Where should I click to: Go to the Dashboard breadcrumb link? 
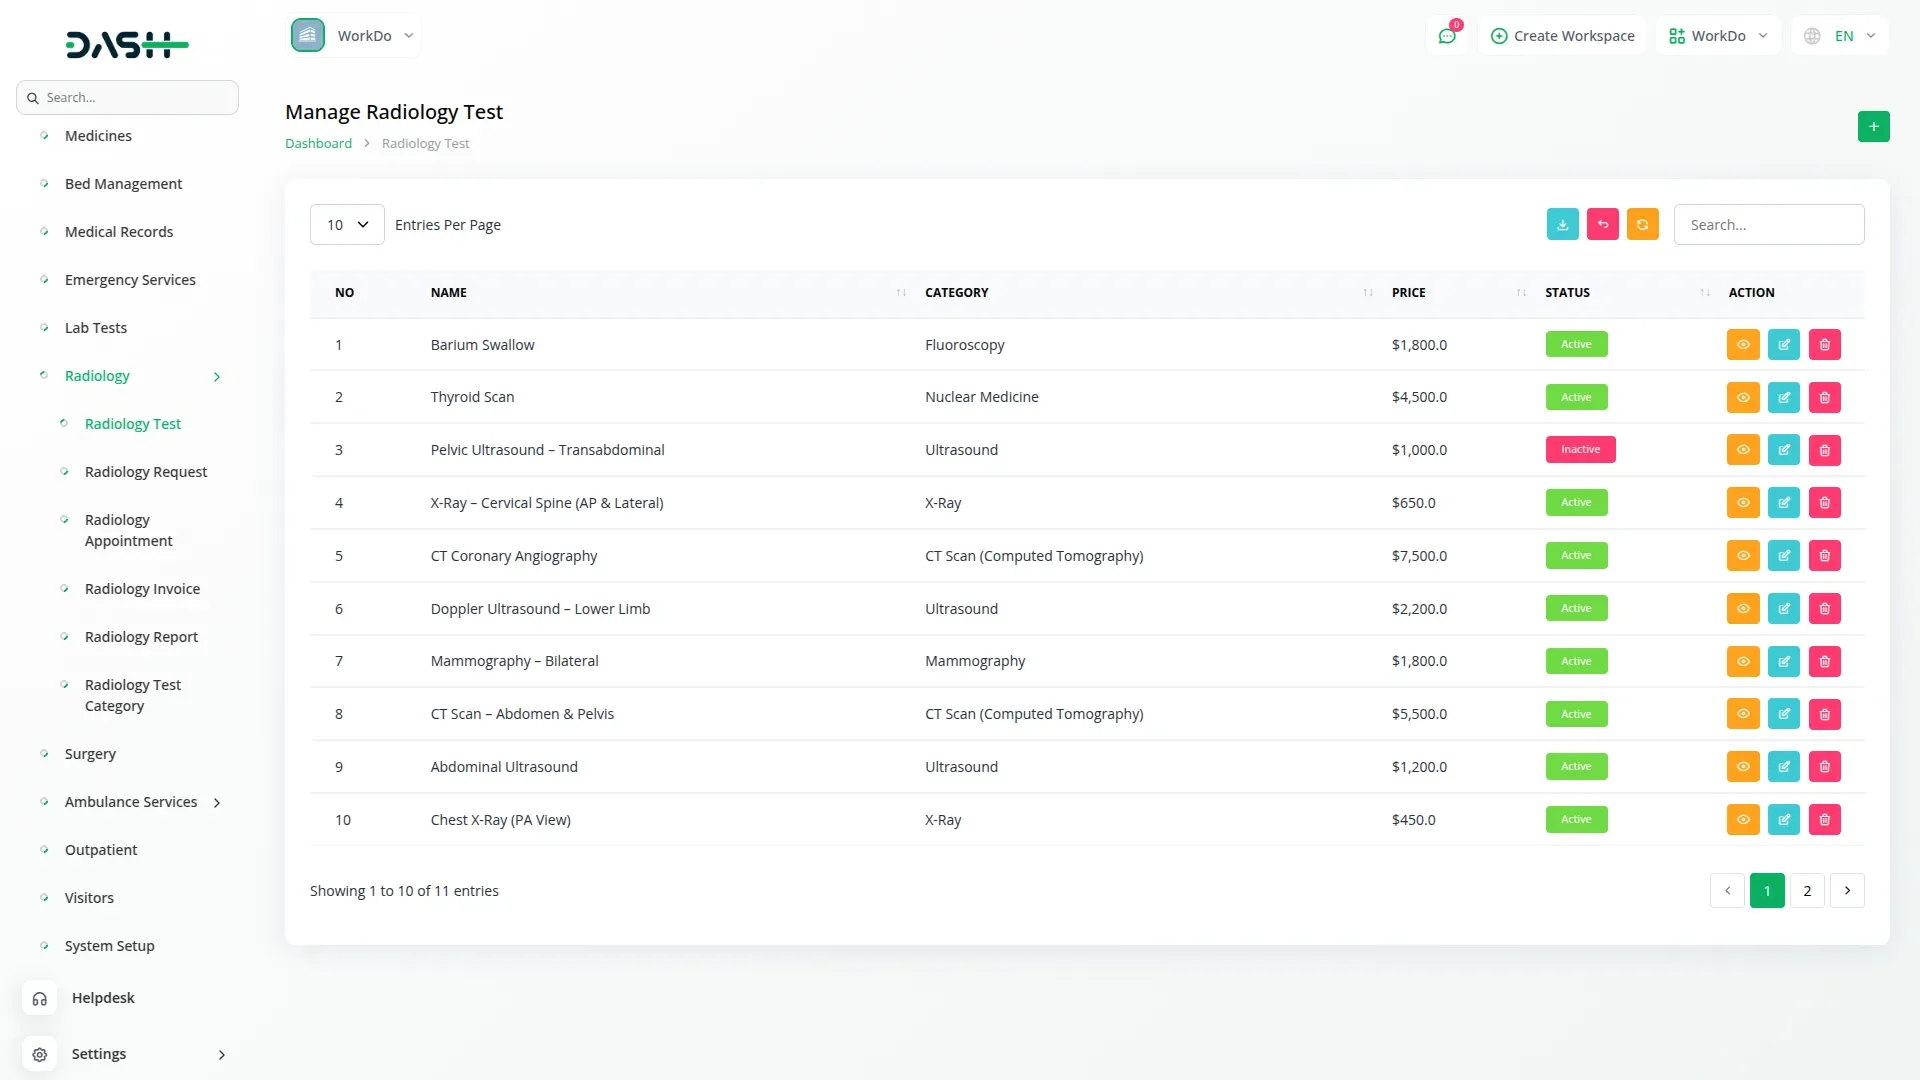point(318,144)
